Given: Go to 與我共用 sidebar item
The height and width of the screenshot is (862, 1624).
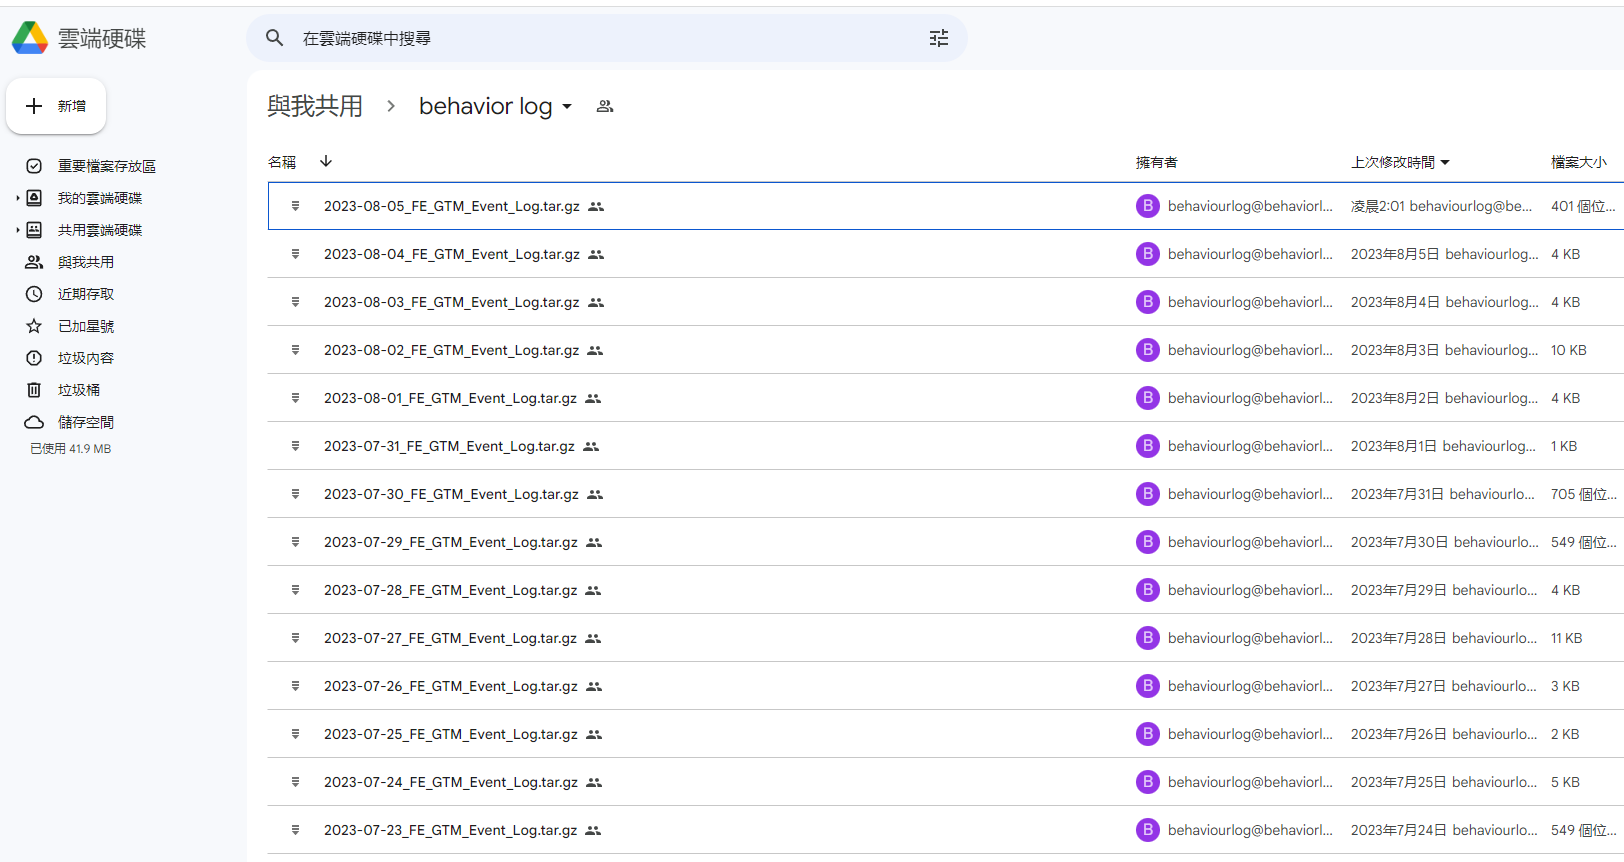Looking at the screenshot, I should point(86,262).
